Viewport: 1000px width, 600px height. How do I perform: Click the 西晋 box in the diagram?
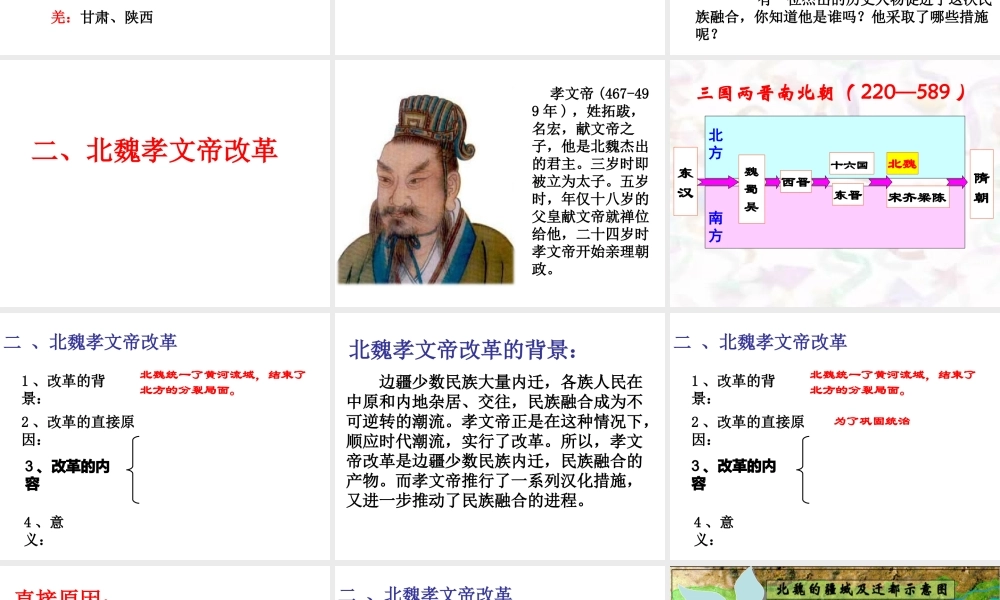tap(795, 182)
